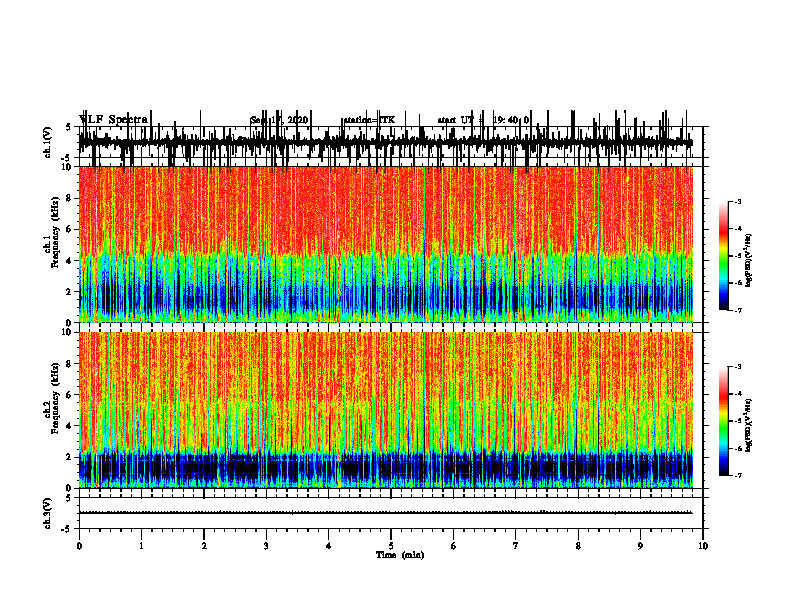Click the 6 kHz tick on ch.1 axis
Image resolution: width=792 pixels, height=612 pixels.
click(70, 229)
